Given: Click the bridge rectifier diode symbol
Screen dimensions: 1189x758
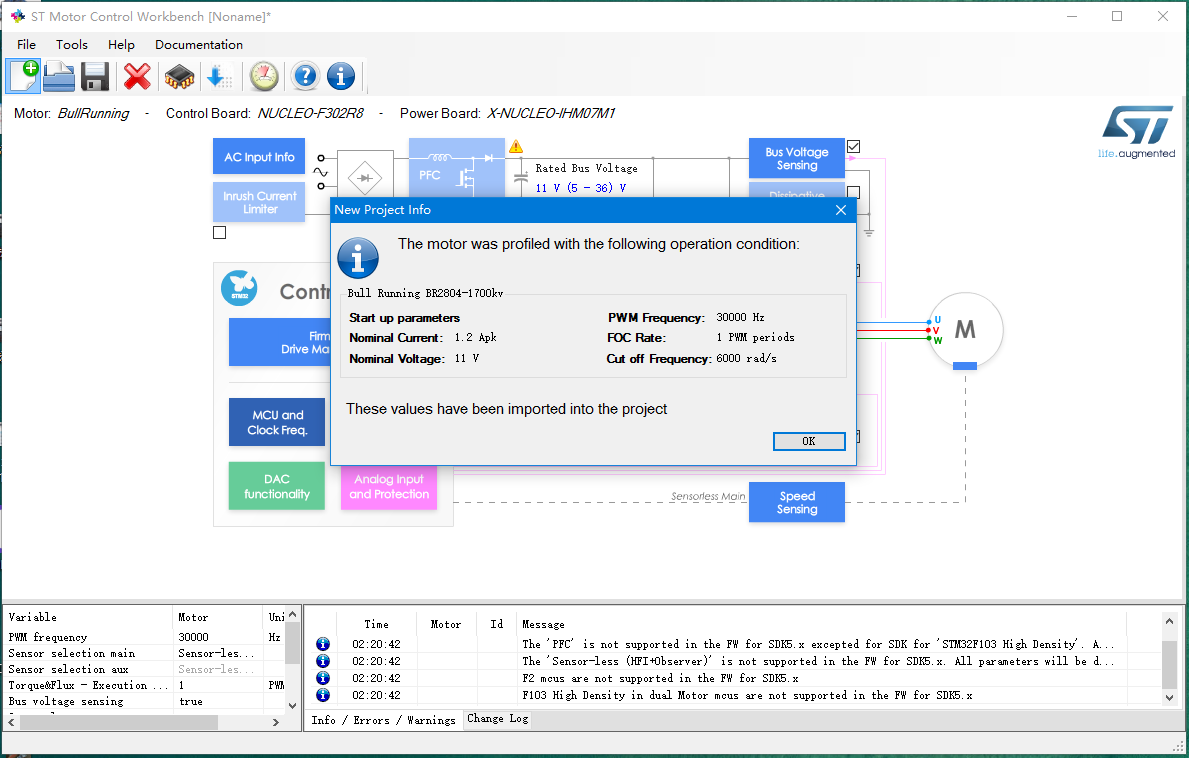Looking at the screenshot, I should click(x=365, y=178).
